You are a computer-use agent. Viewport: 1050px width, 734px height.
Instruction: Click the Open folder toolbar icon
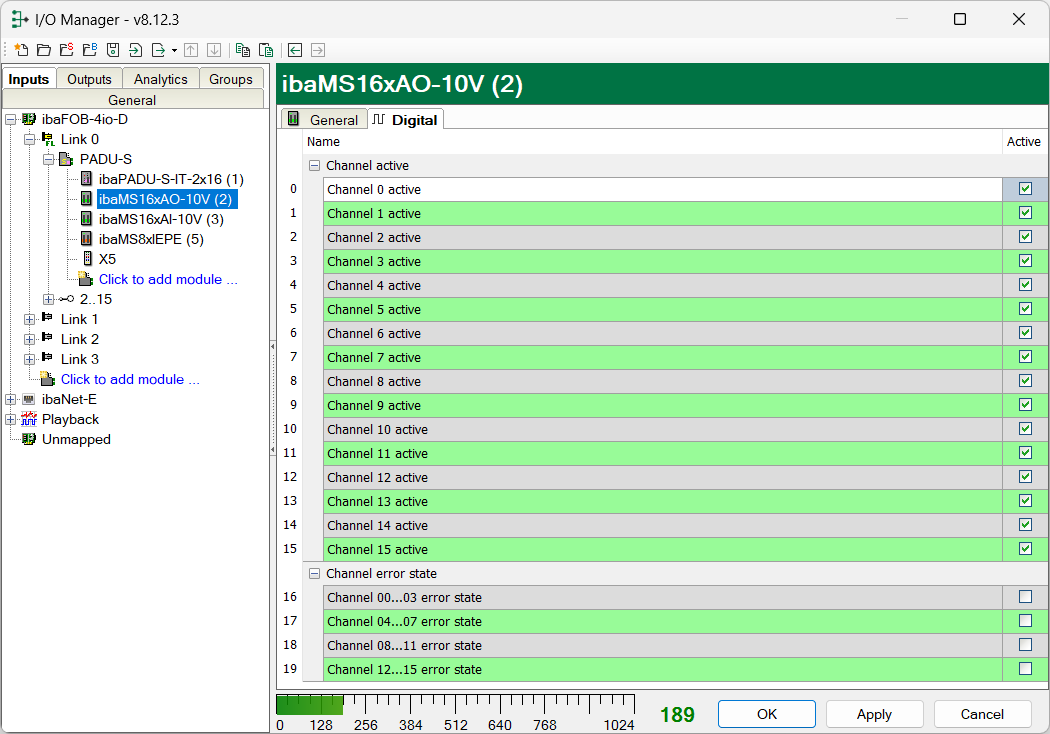43,49
